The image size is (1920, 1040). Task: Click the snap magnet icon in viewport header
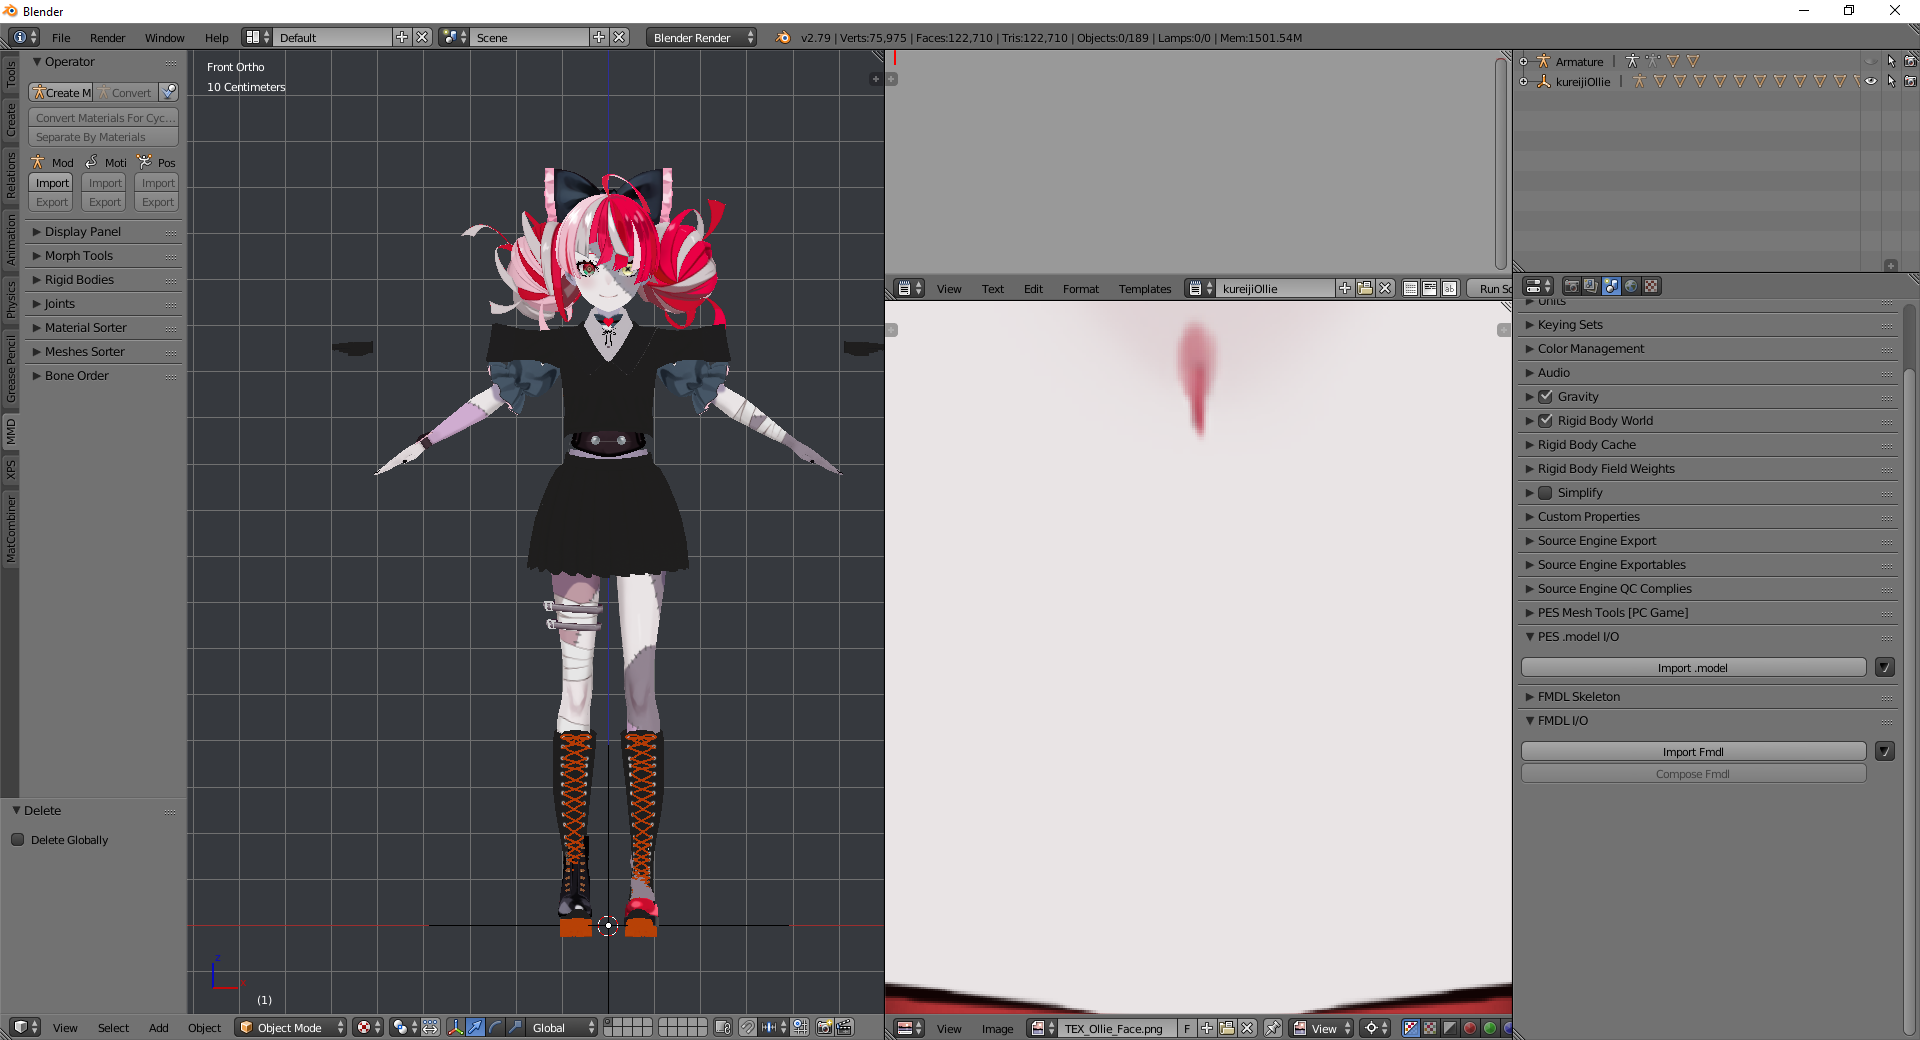[747, 1027]
